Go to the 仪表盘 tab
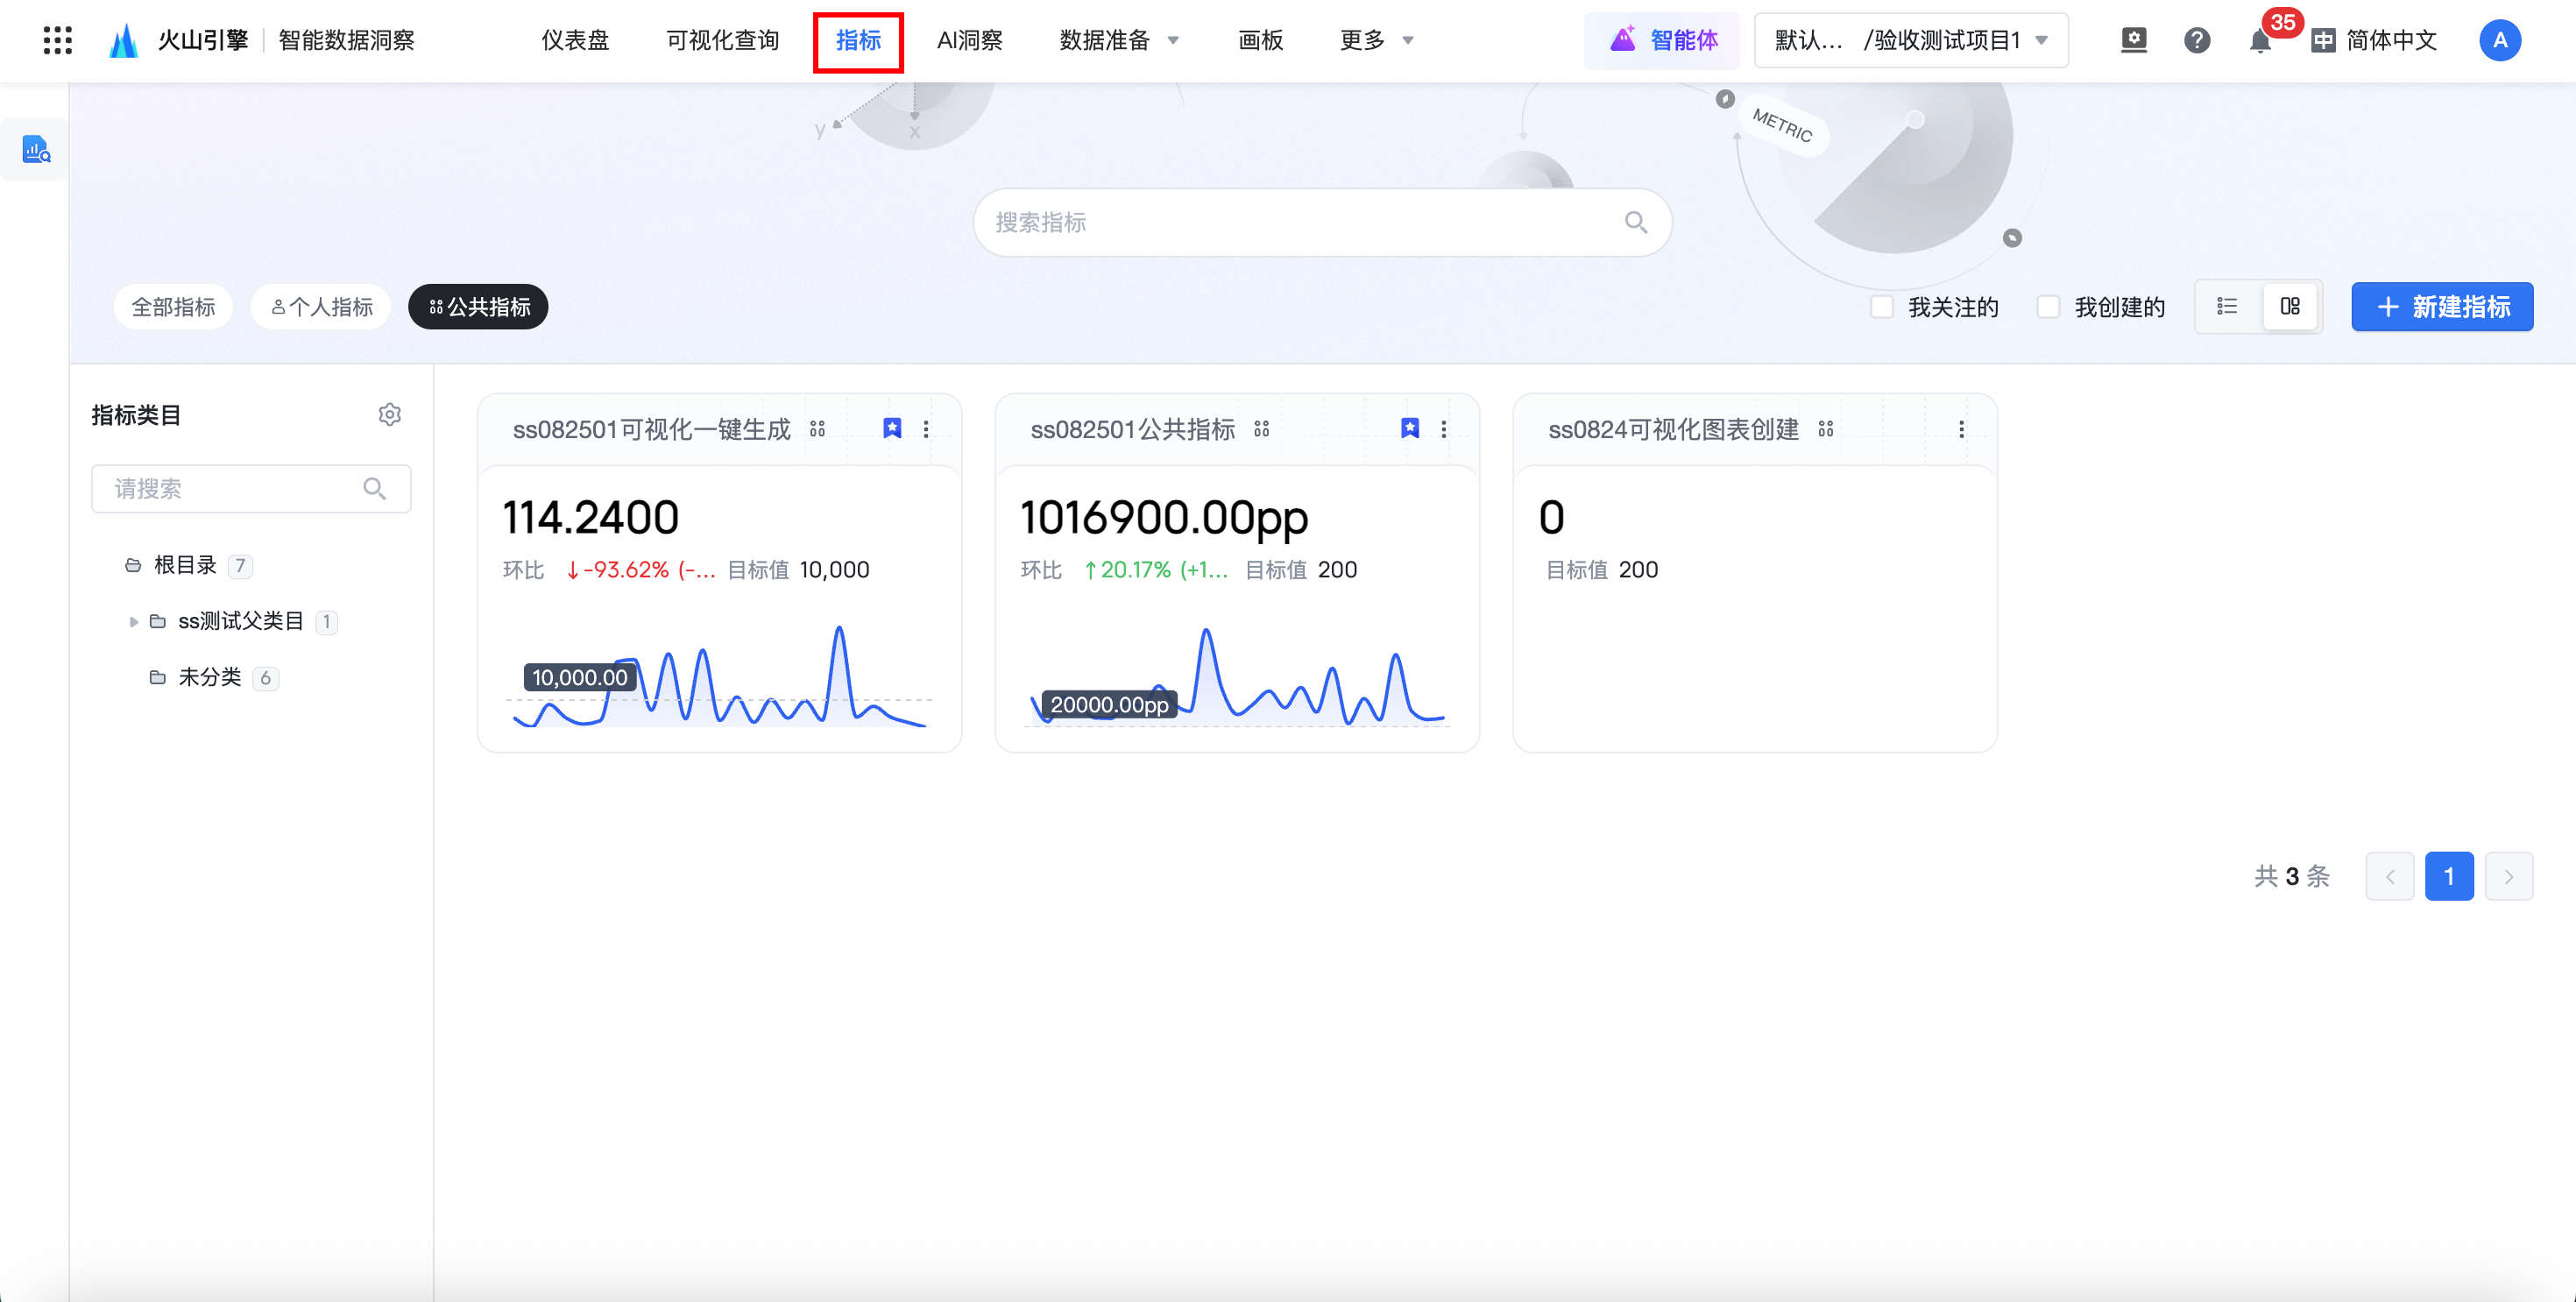Viewport: 2576px width, 1302px height. (574, 41)
